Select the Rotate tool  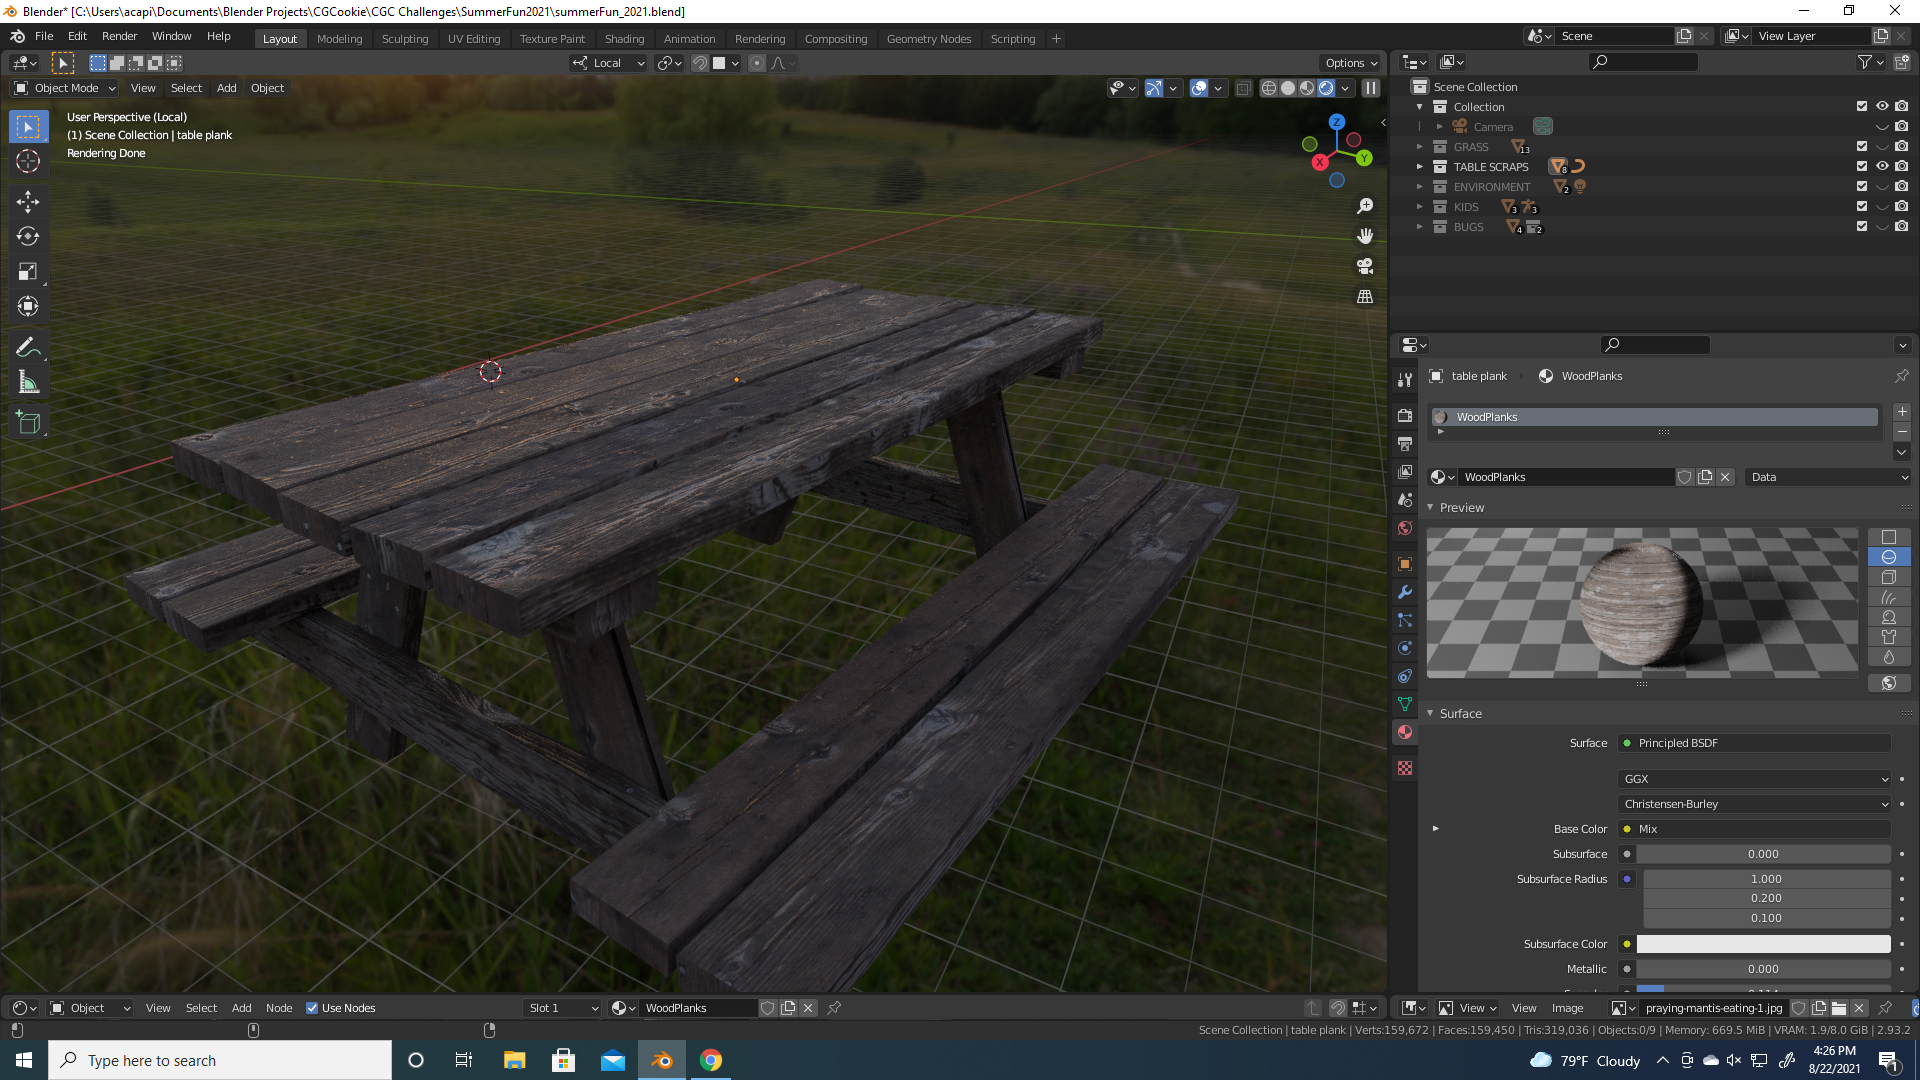(x=28, y=237)
